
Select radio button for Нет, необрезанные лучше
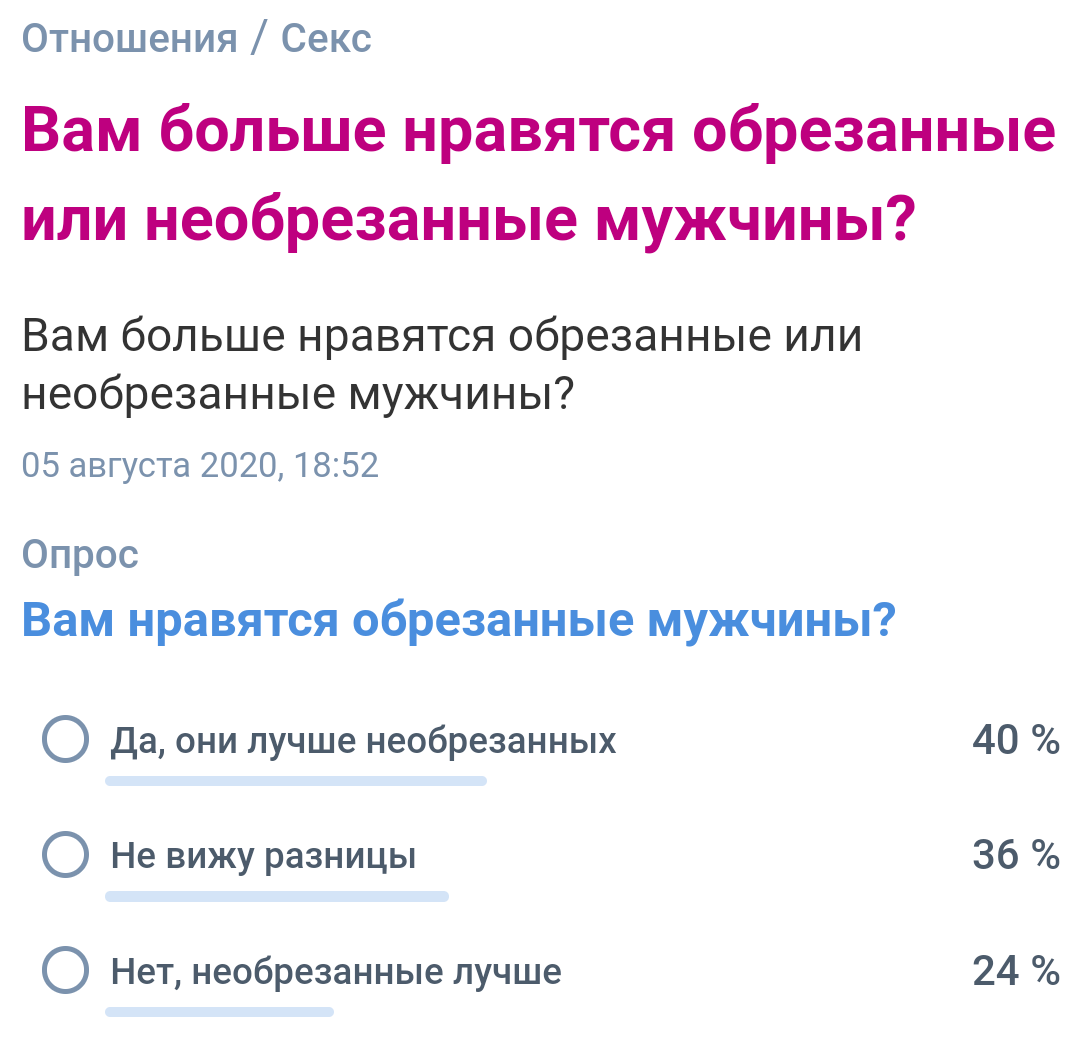65,970
